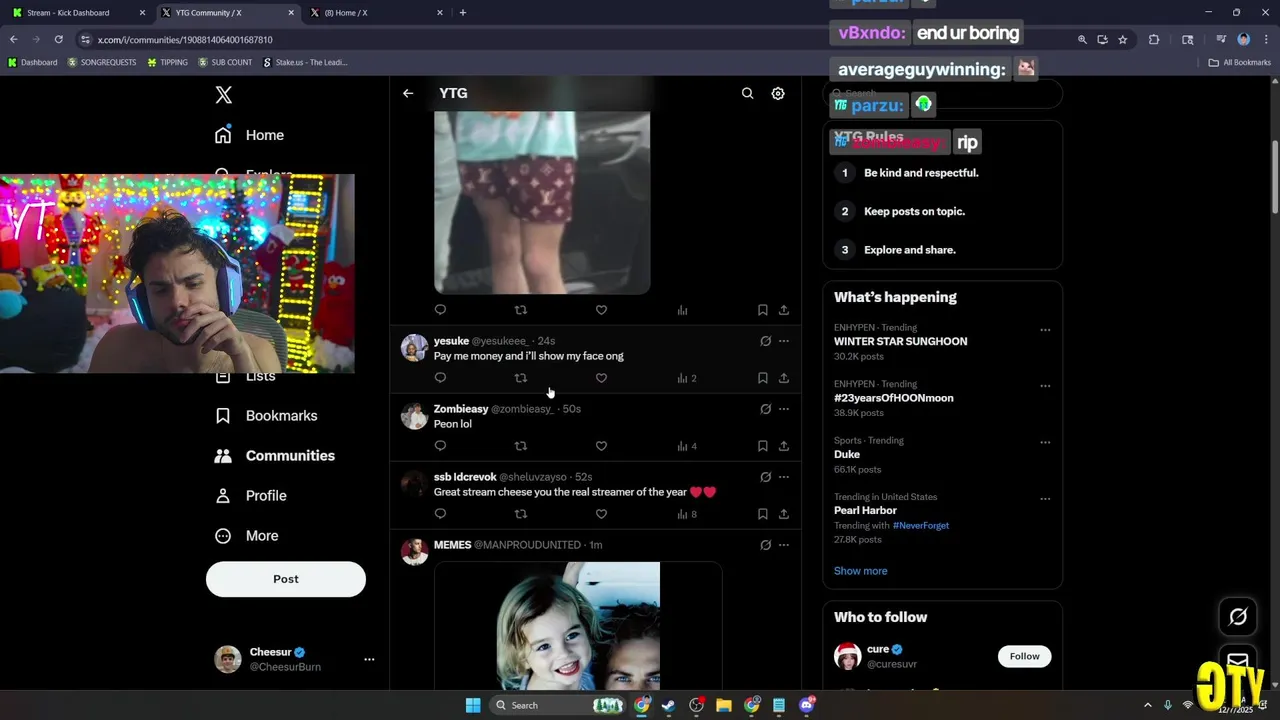This screenshot has height=720, width=1280.
Task: Open Grok icon on yesuke's post
Action: click(x=765, y=341)
